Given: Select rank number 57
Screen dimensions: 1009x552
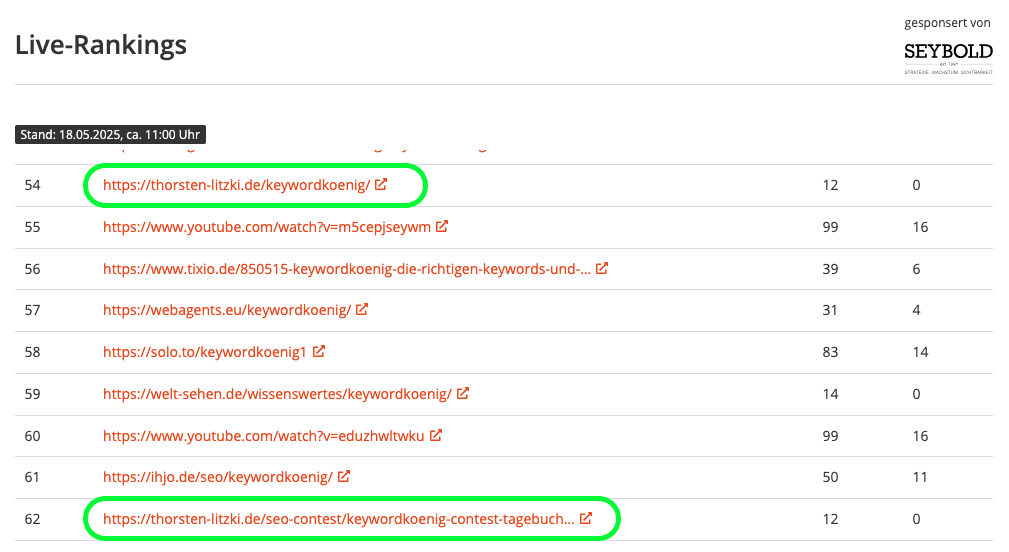Looking at the screenshot, I should tap(32, 310).
